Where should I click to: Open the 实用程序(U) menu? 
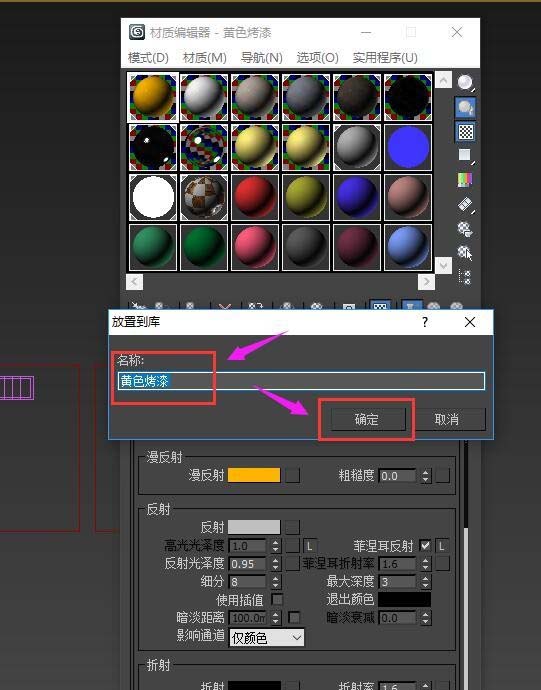point(385,58)
